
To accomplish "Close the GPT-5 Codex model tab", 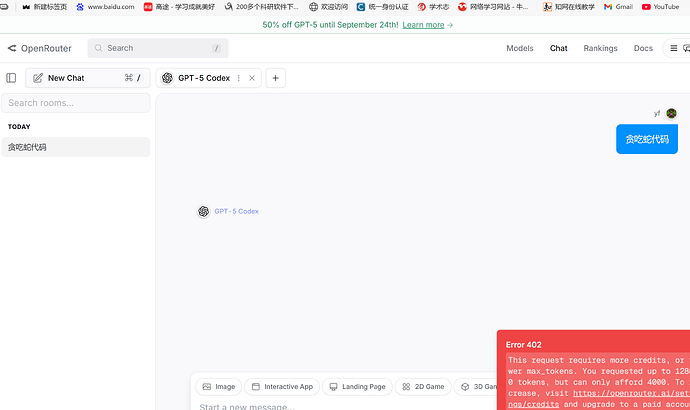I will click(252, 78).
